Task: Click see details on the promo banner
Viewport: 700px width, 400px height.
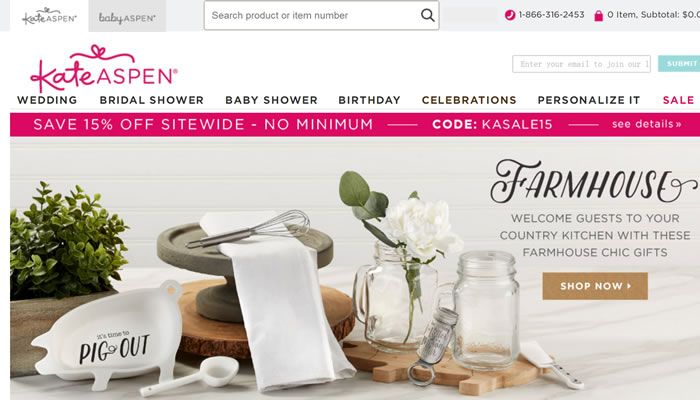Action: point(646,124)
